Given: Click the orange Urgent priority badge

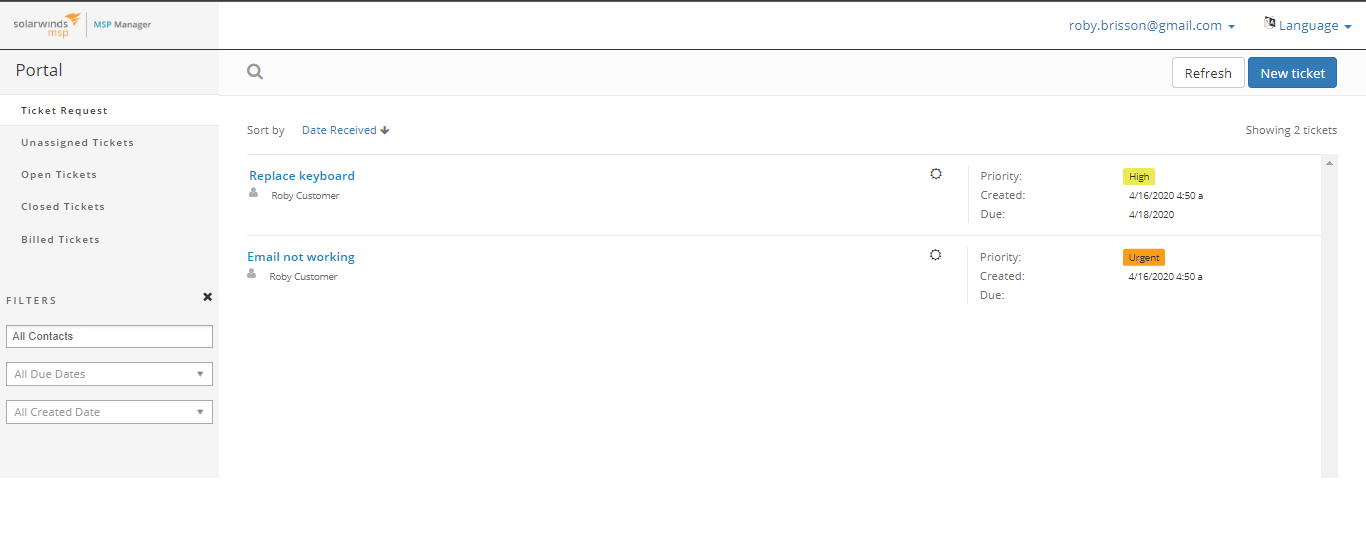Looking at the screenshot, I should tap(1144, 257).
